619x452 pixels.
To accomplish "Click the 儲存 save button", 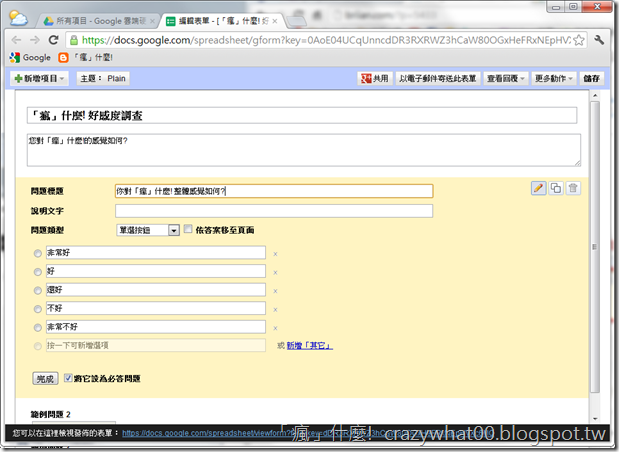I will (591, 79).
